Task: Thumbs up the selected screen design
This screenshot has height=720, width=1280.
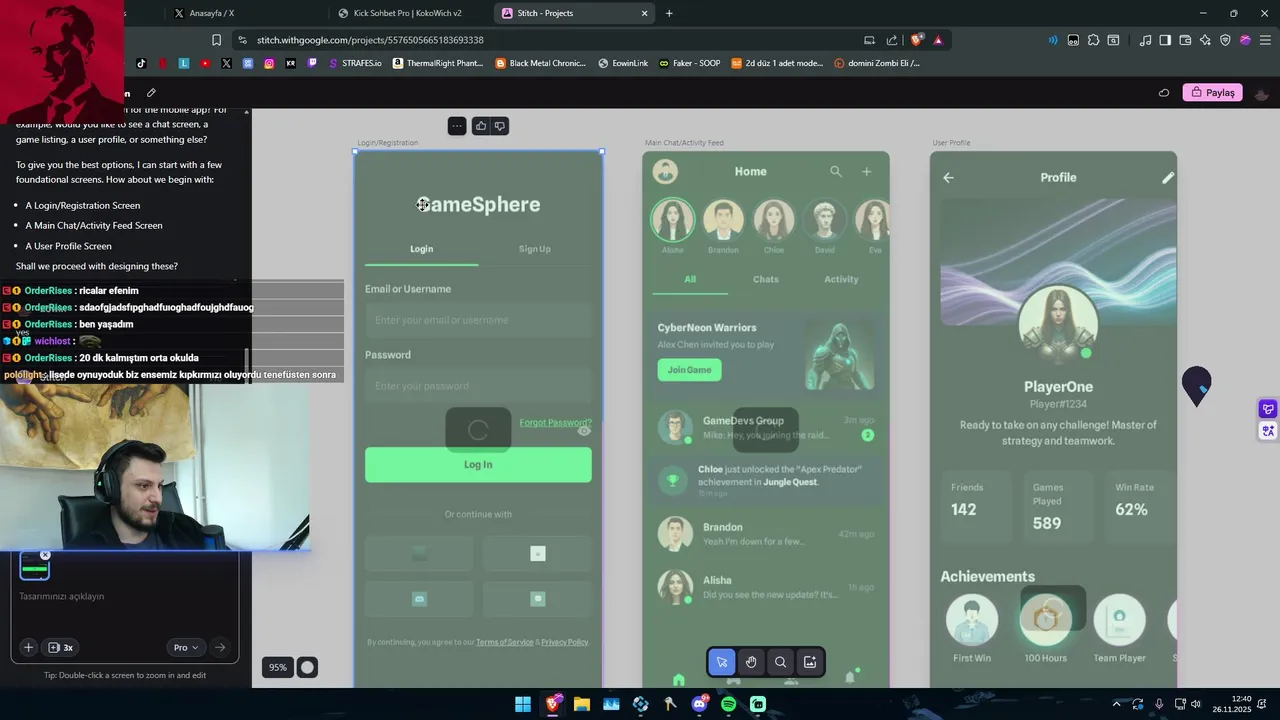Action: pyautogui.click(x=481, y=126)
